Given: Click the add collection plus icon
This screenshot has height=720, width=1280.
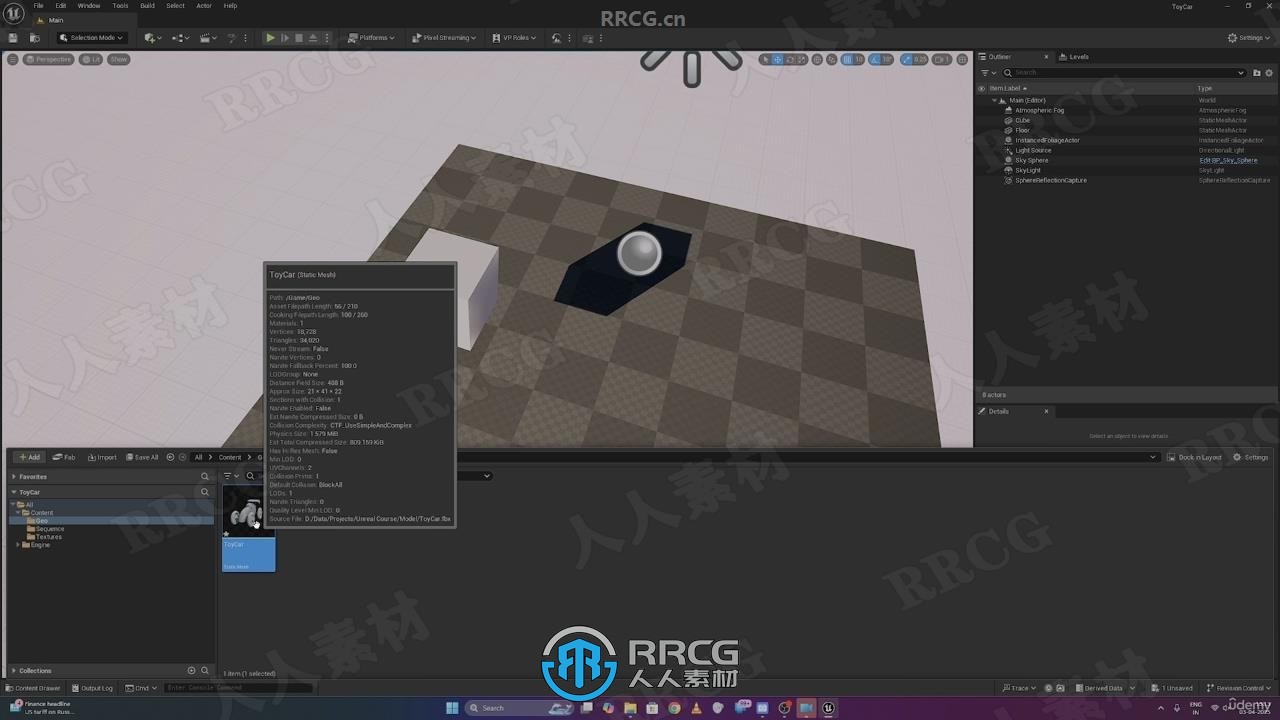Looking at the screenshot, I should click(x=191, y=671).
